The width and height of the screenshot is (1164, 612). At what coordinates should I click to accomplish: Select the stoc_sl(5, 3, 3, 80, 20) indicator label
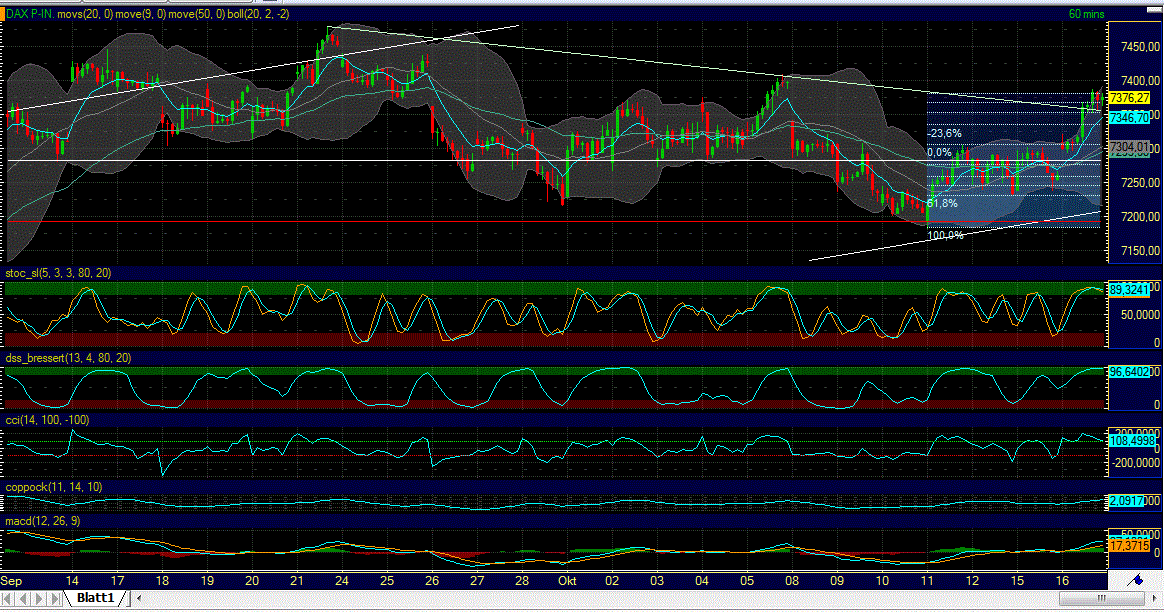pyautogui.click(x=59, y=273)
